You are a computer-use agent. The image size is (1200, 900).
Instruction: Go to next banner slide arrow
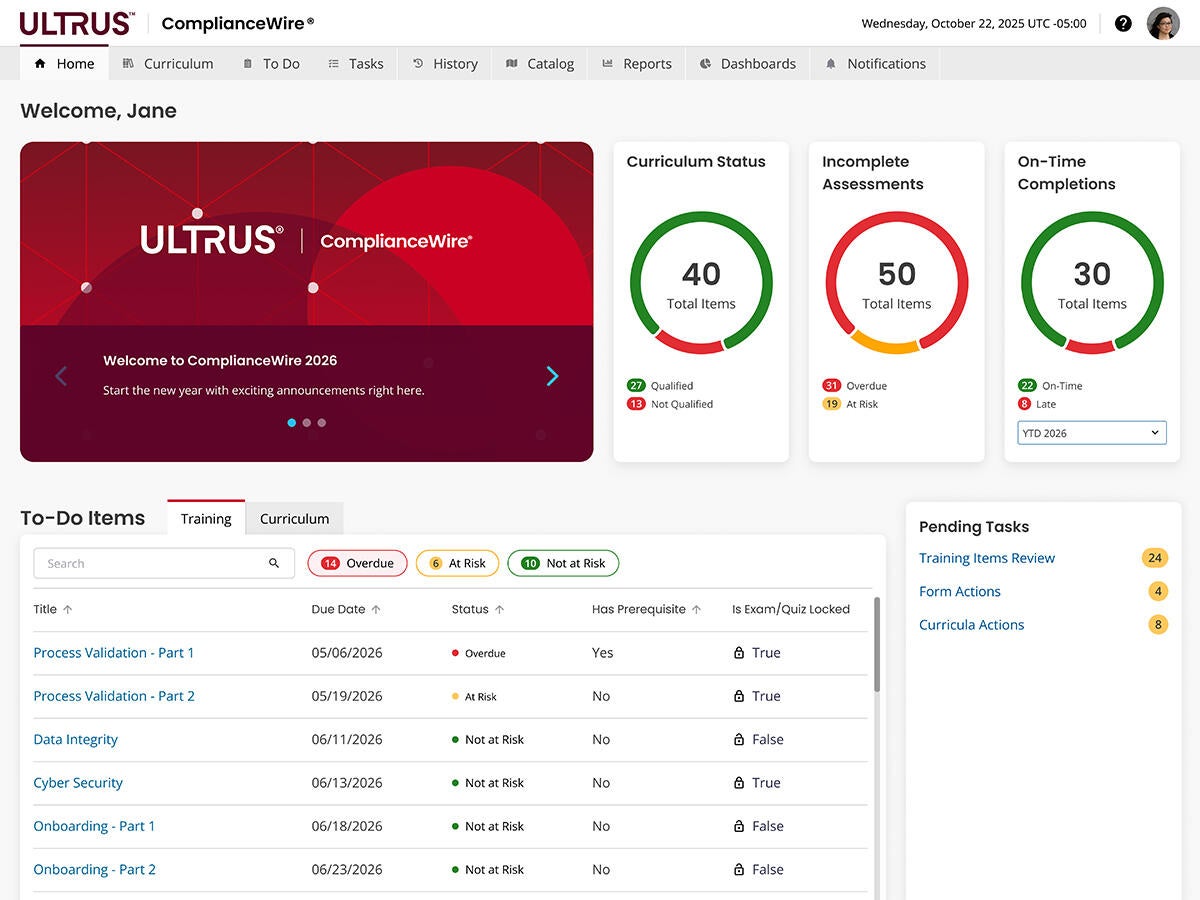(552, 376)
